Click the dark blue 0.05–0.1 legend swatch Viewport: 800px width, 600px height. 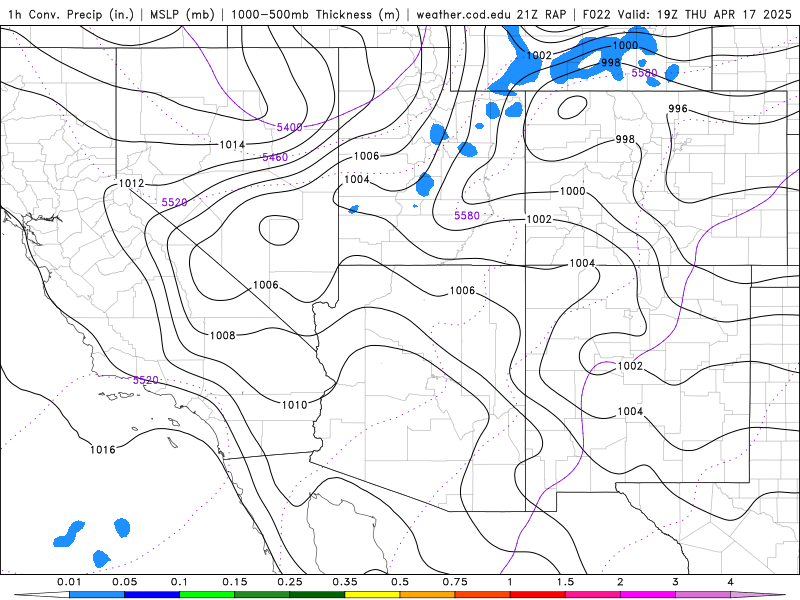pos(152,595)
